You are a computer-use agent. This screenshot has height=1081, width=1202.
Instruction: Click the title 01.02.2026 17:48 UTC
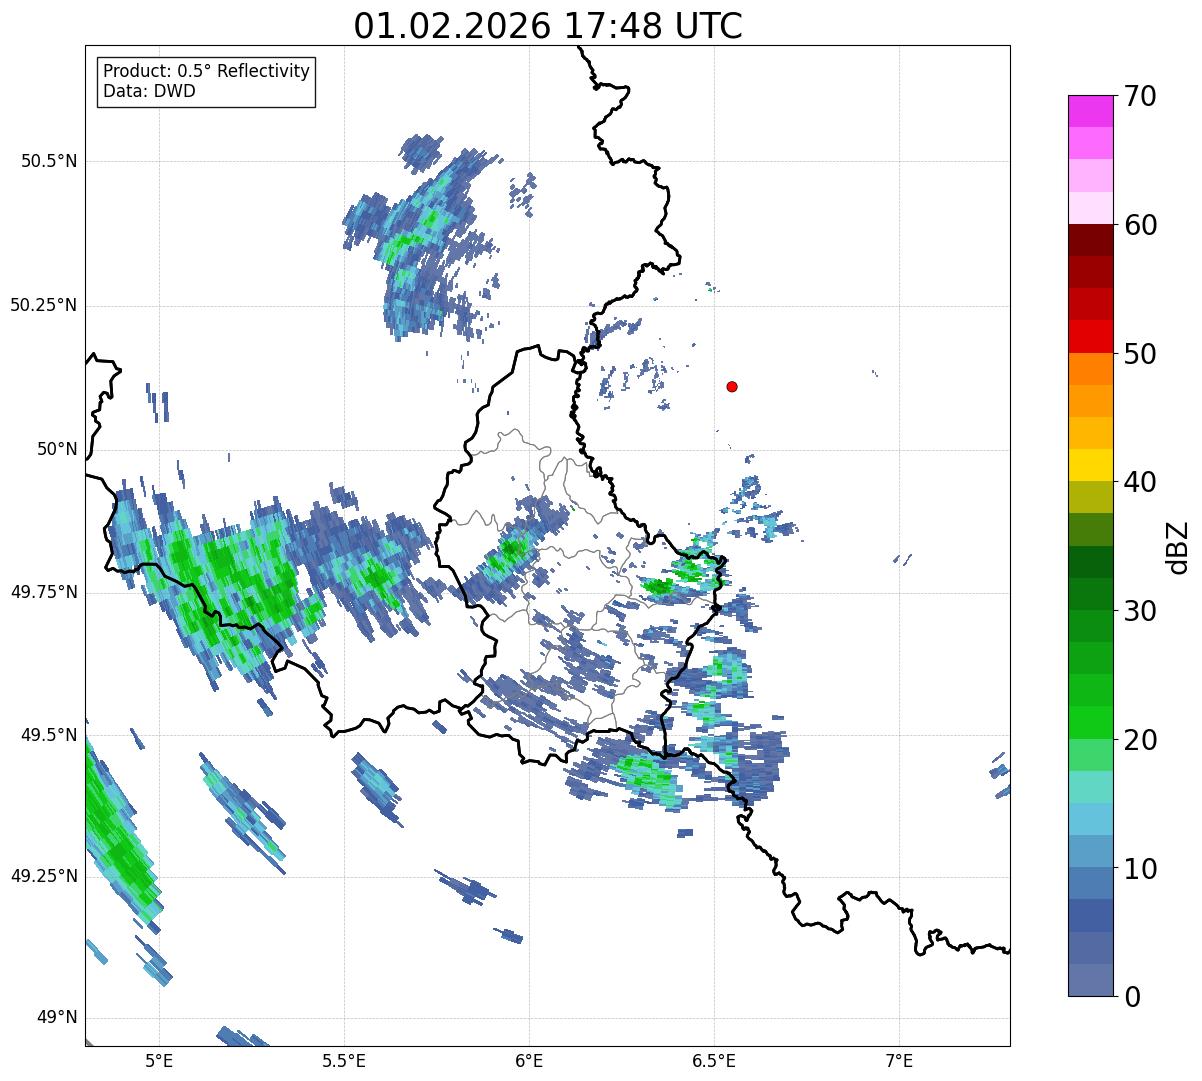point(548,26)
